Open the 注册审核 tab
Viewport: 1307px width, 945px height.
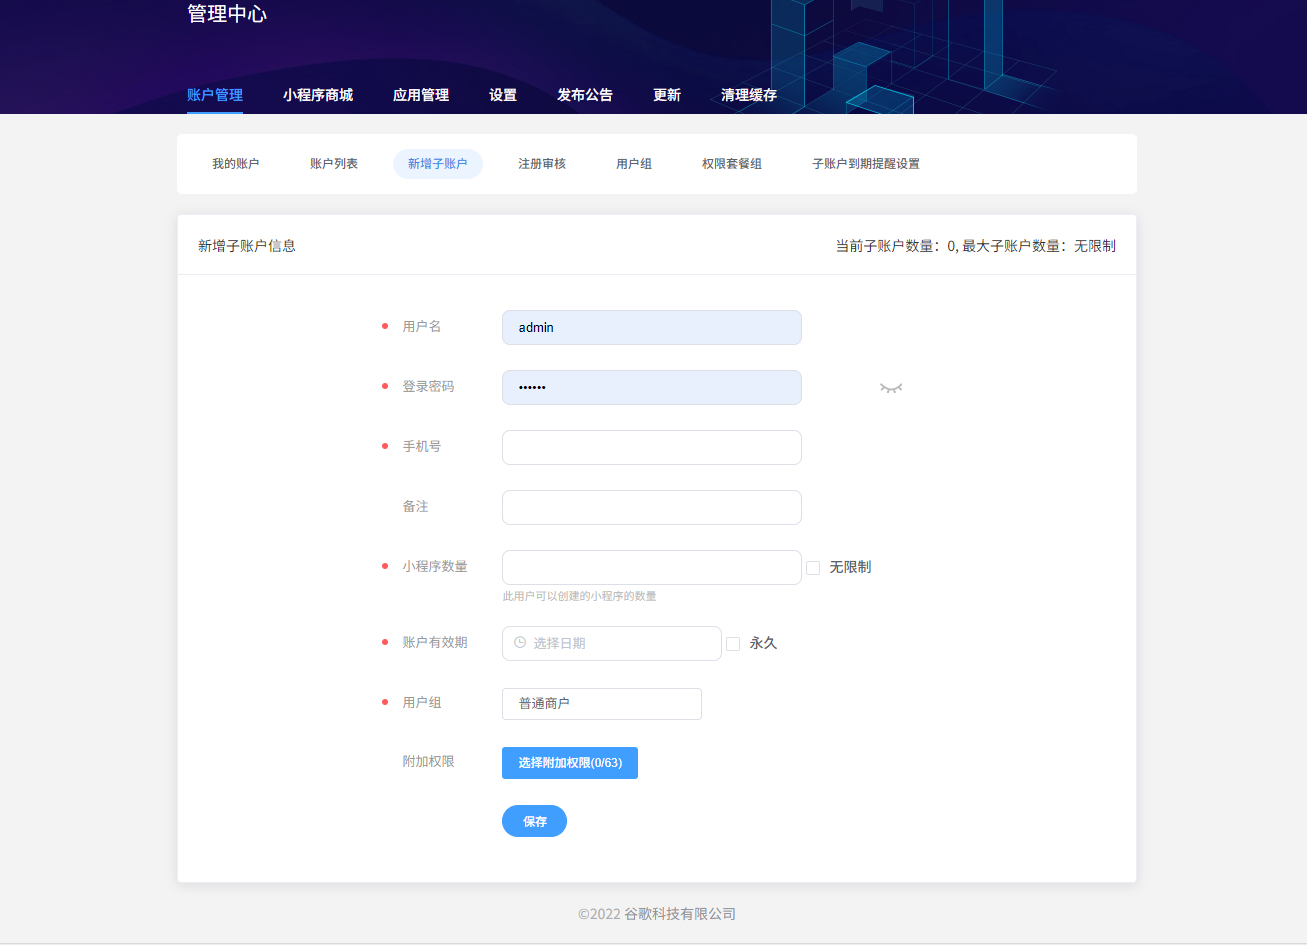point(541,163)
